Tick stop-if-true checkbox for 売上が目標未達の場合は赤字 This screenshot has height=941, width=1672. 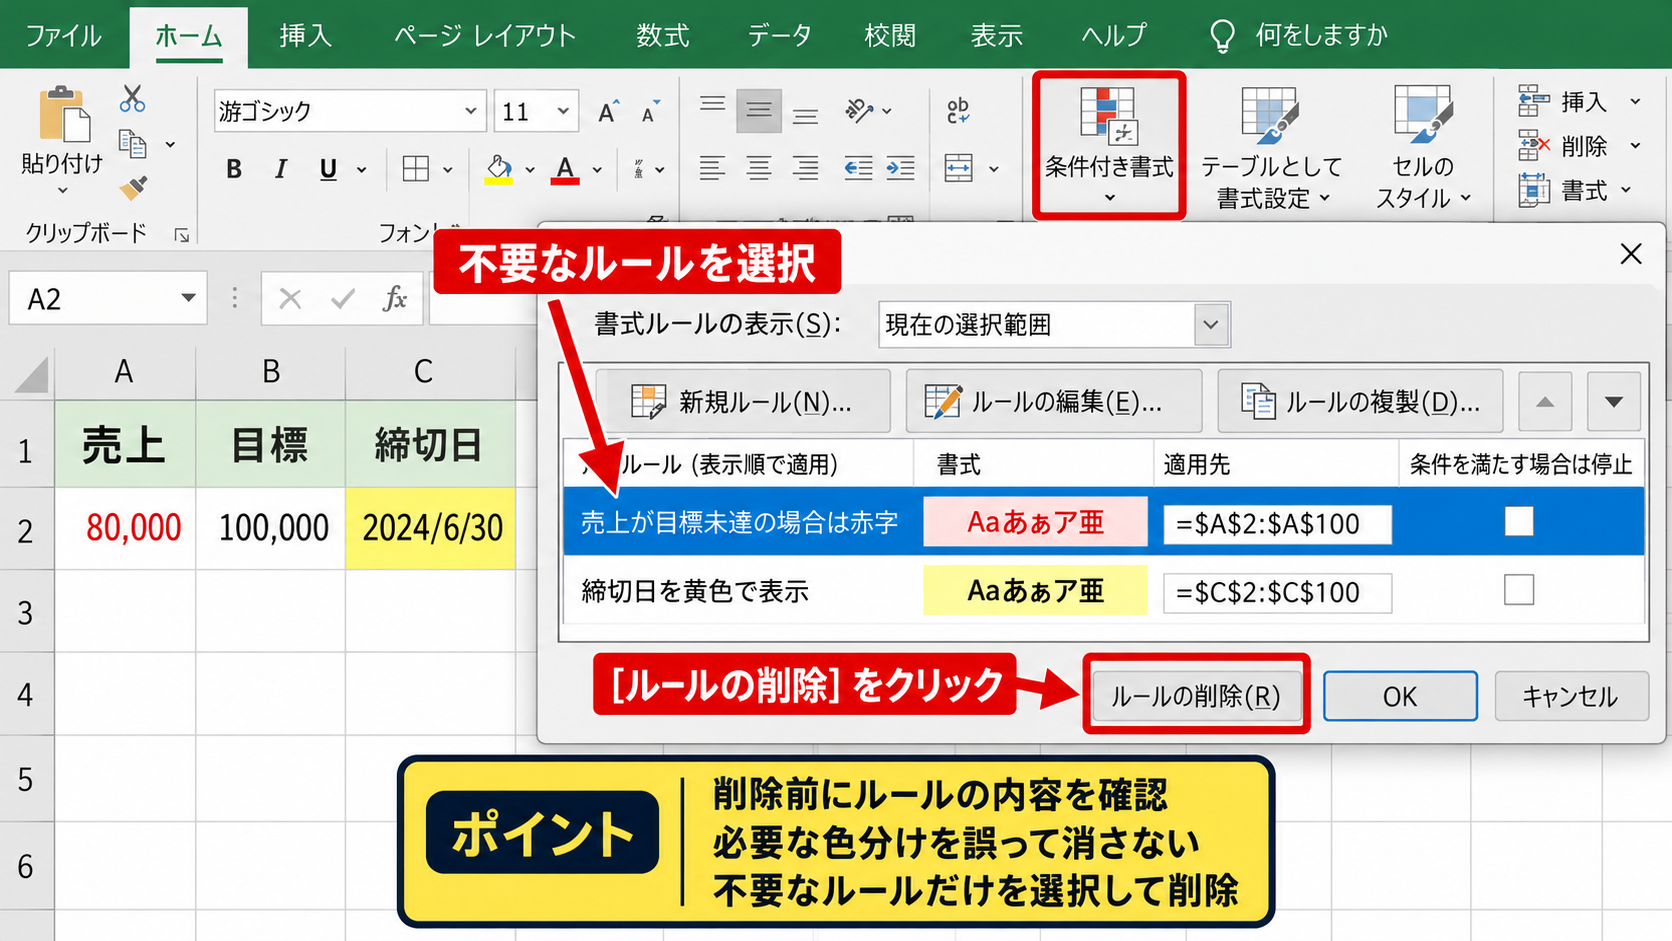coord(1518,521)
